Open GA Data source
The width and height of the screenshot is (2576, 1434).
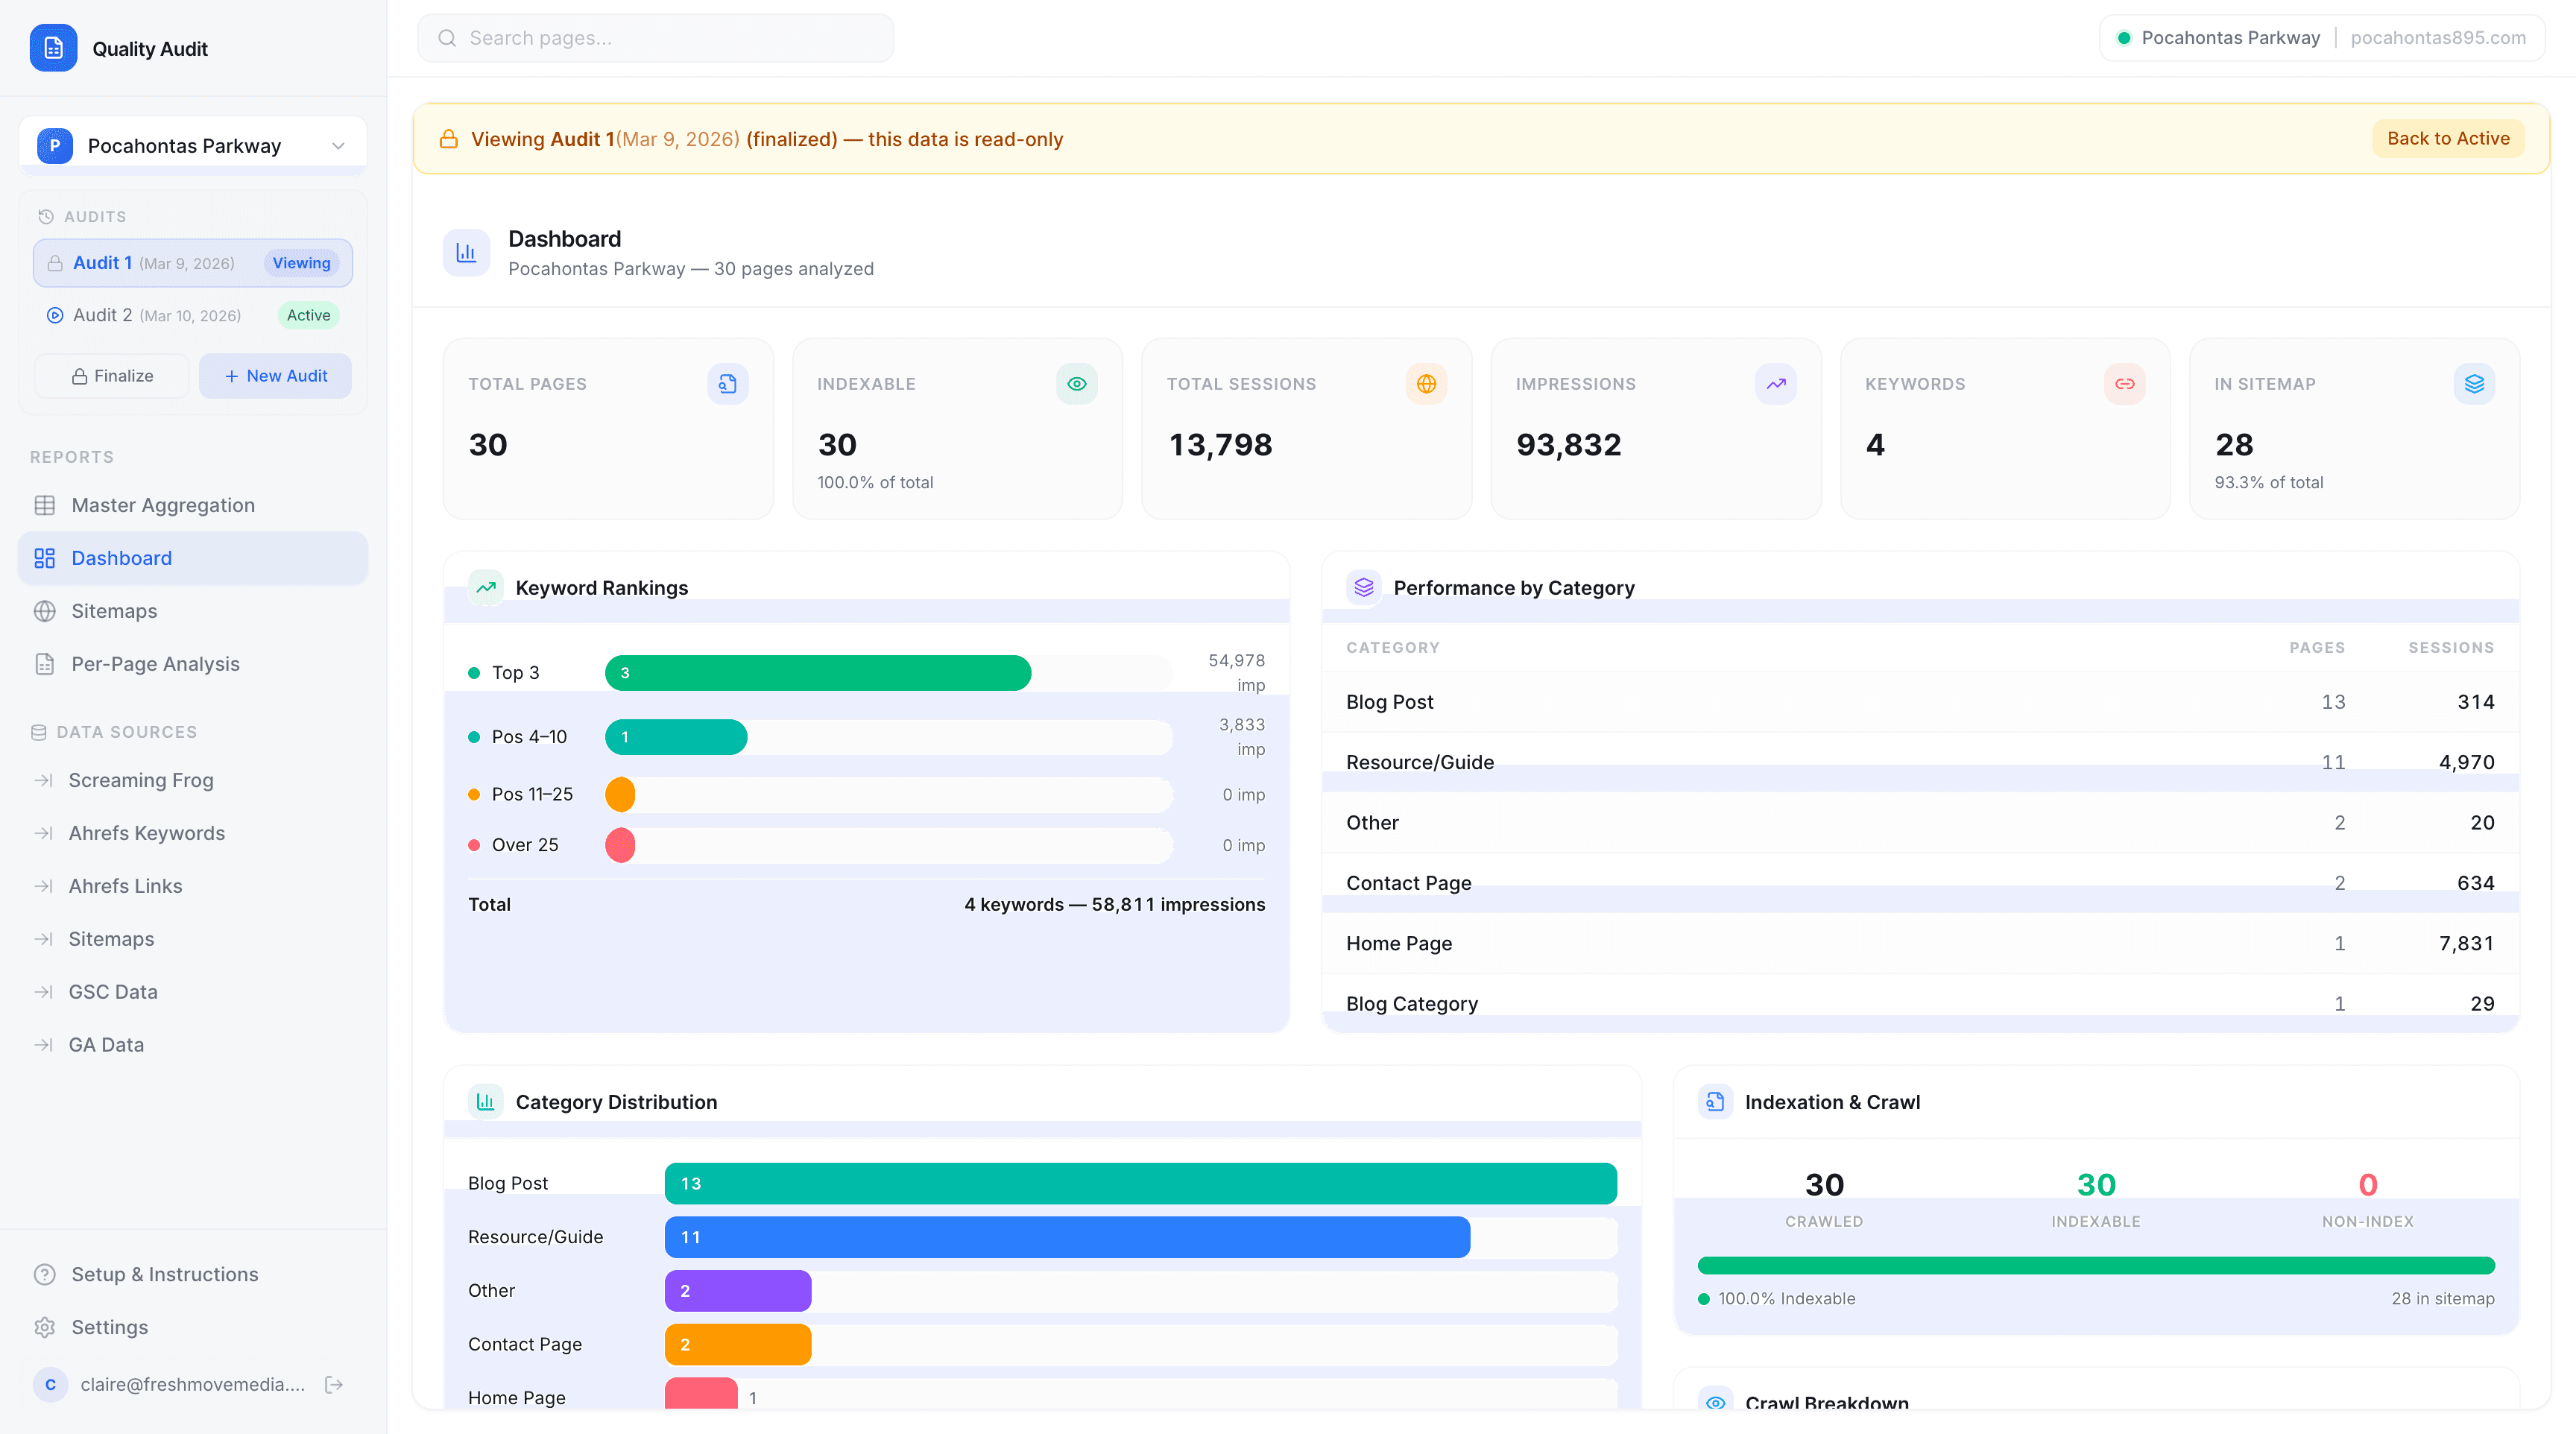(193, 1045)
